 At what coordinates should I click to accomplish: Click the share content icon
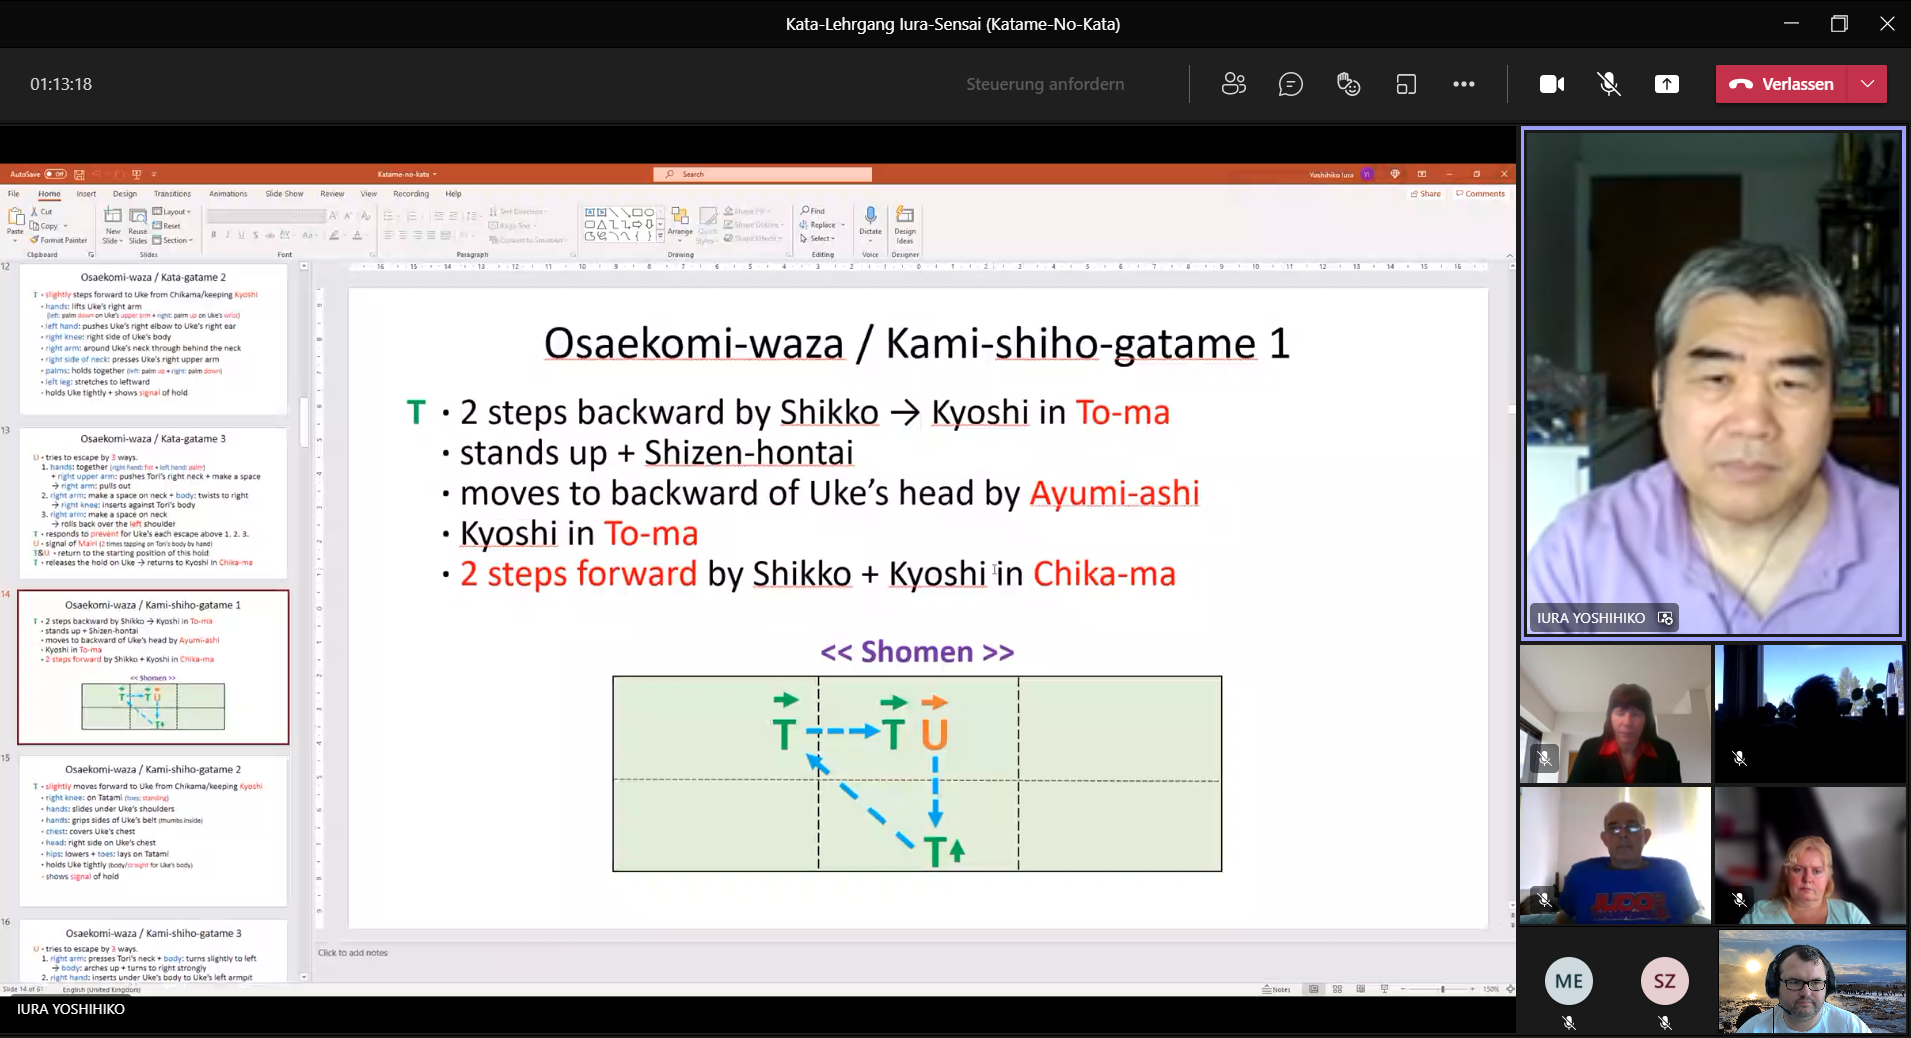pyautogui.click(x=1666, y=85)
